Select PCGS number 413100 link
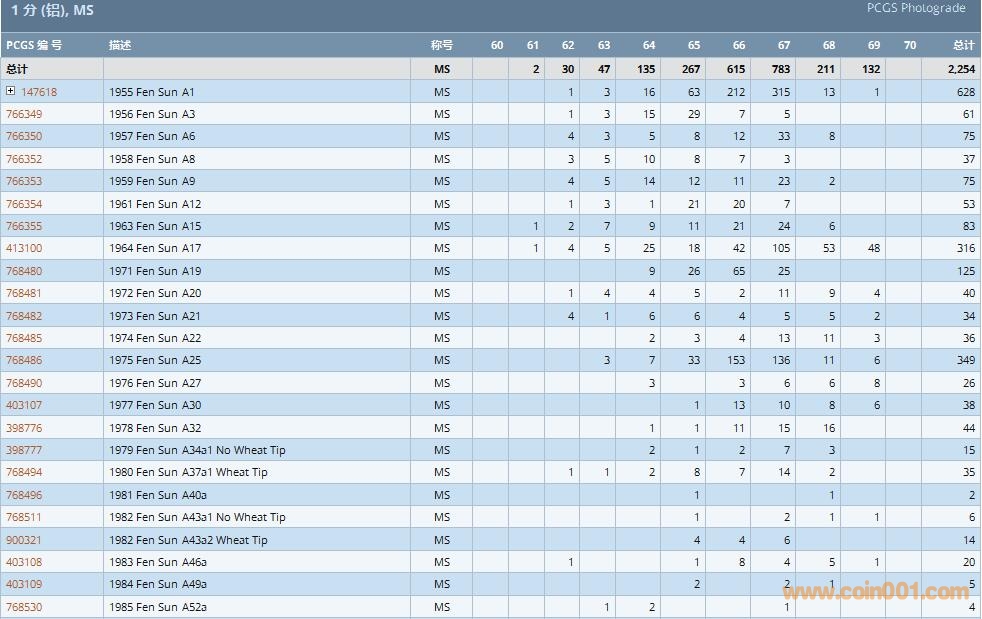This screenshot has height=619, width=982. coord(24,248)
